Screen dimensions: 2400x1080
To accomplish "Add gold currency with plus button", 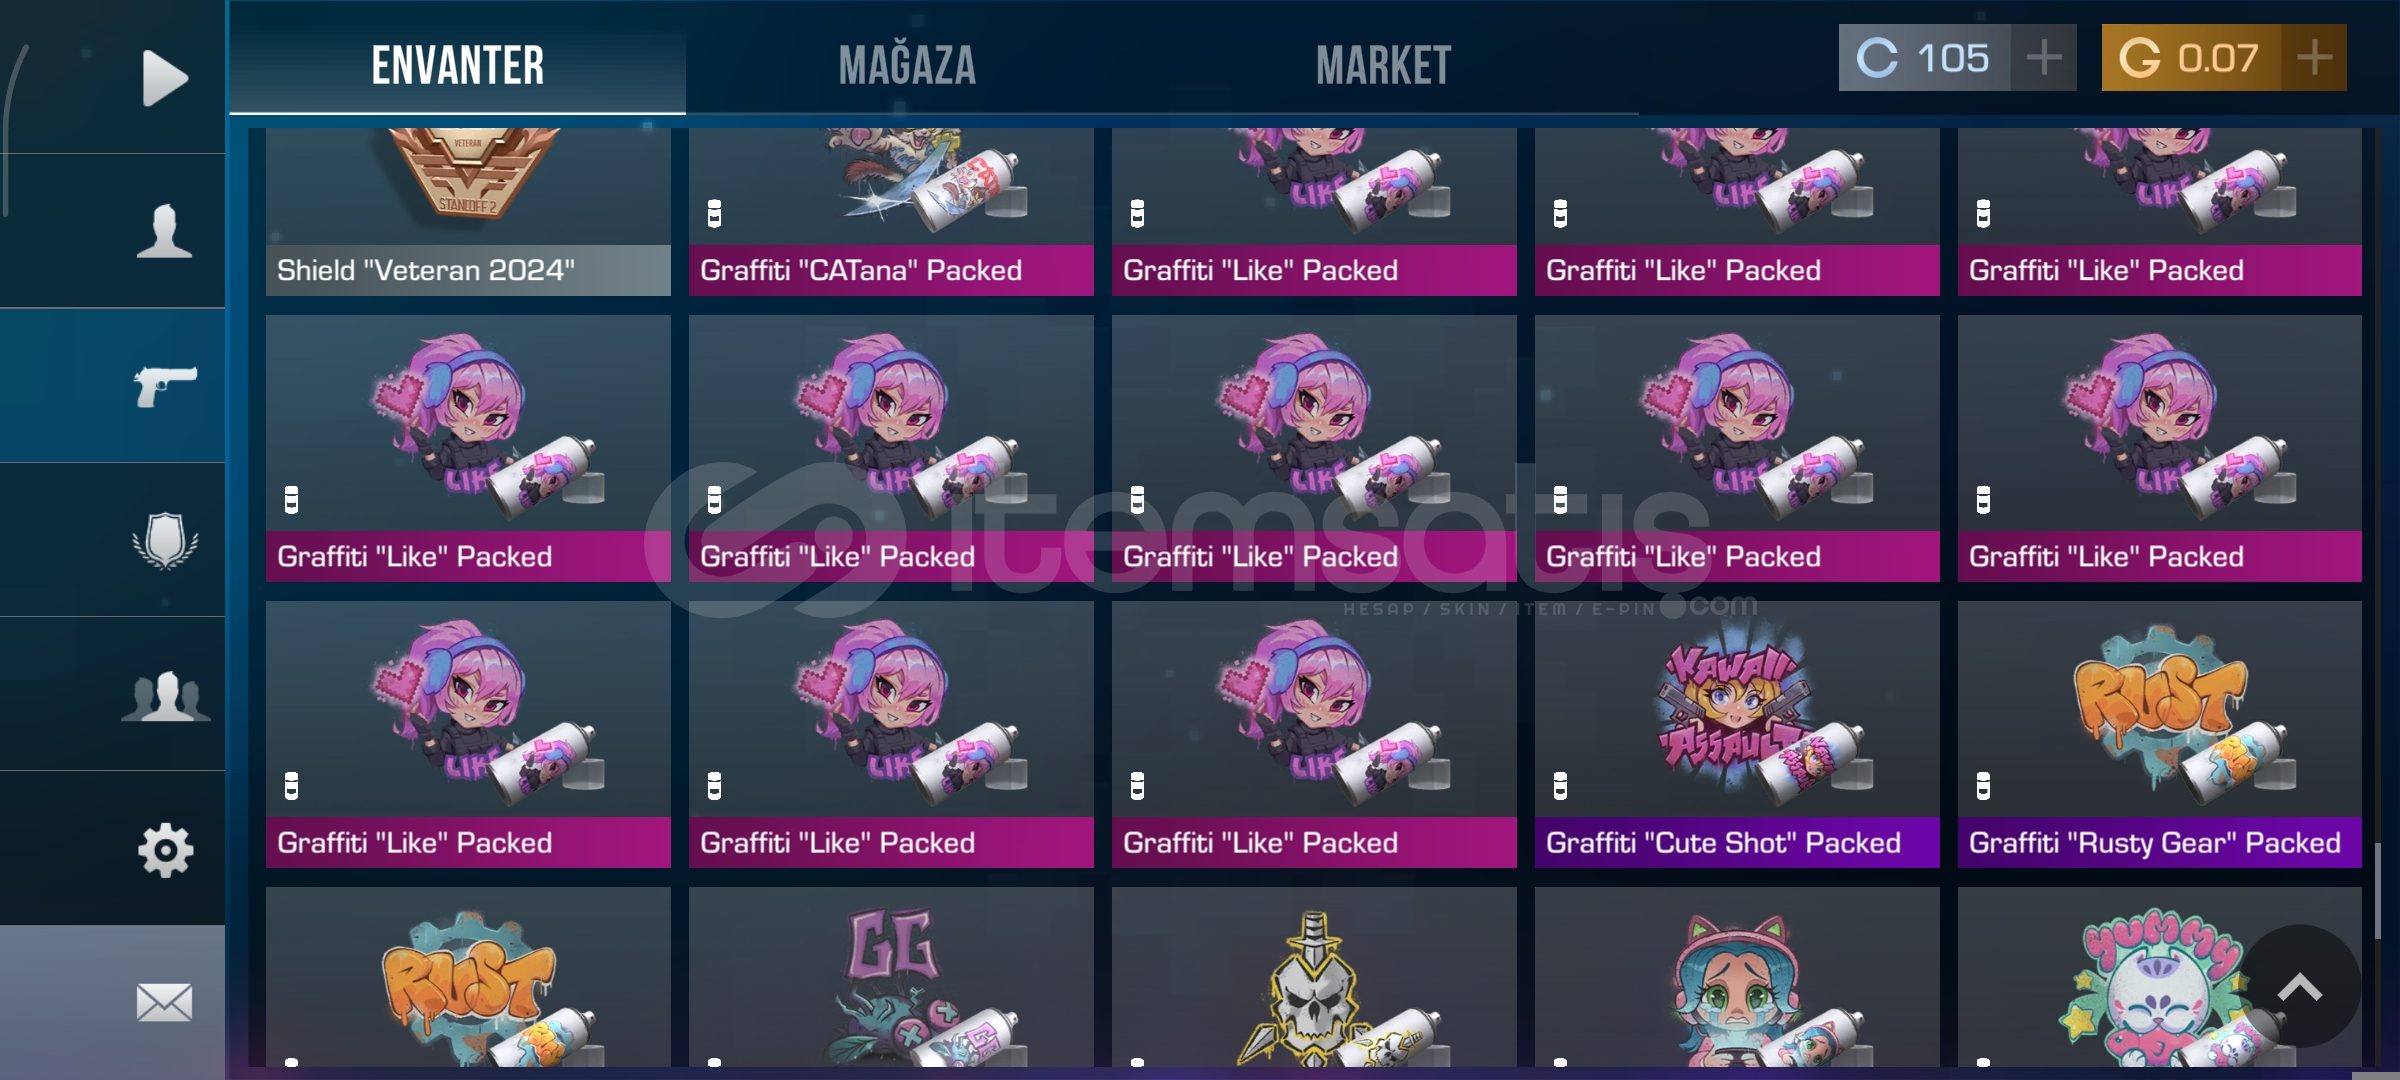I will click(x=2314, y=58).
